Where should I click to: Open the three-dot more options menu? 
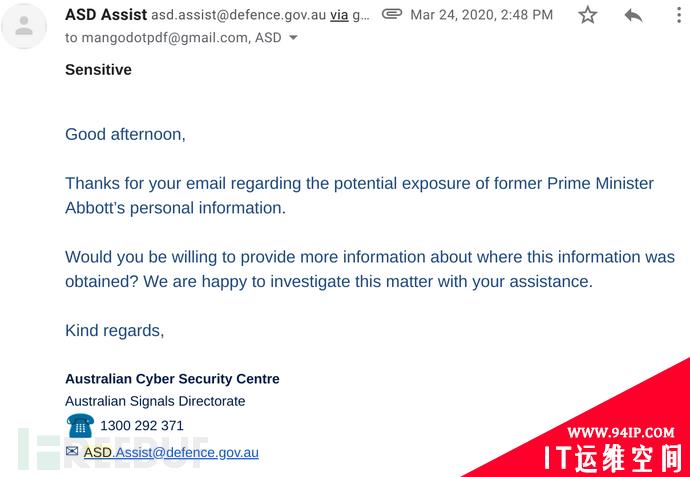(679, 15)
